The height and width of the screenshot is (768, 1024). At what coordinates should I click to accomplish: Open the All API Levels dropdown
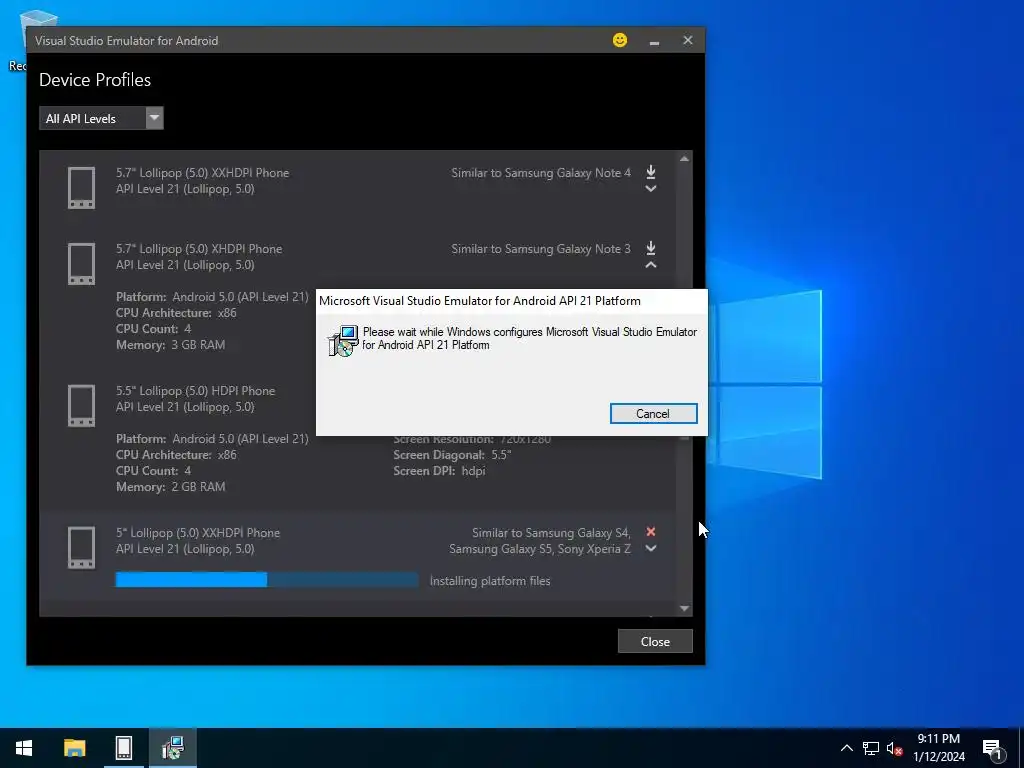tap(101, 118)
